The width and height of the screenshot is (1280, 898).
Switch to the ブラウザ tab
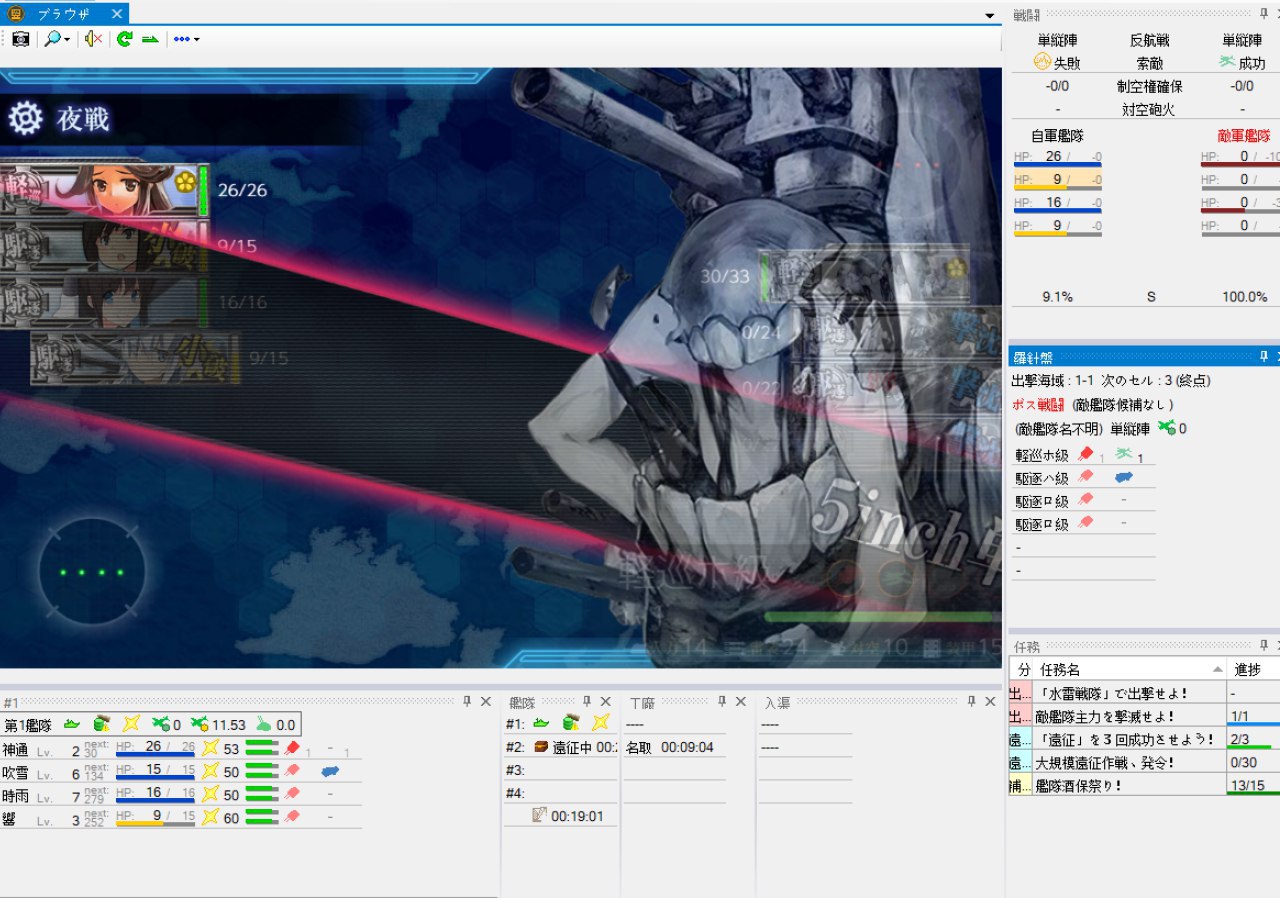point(66,13)
